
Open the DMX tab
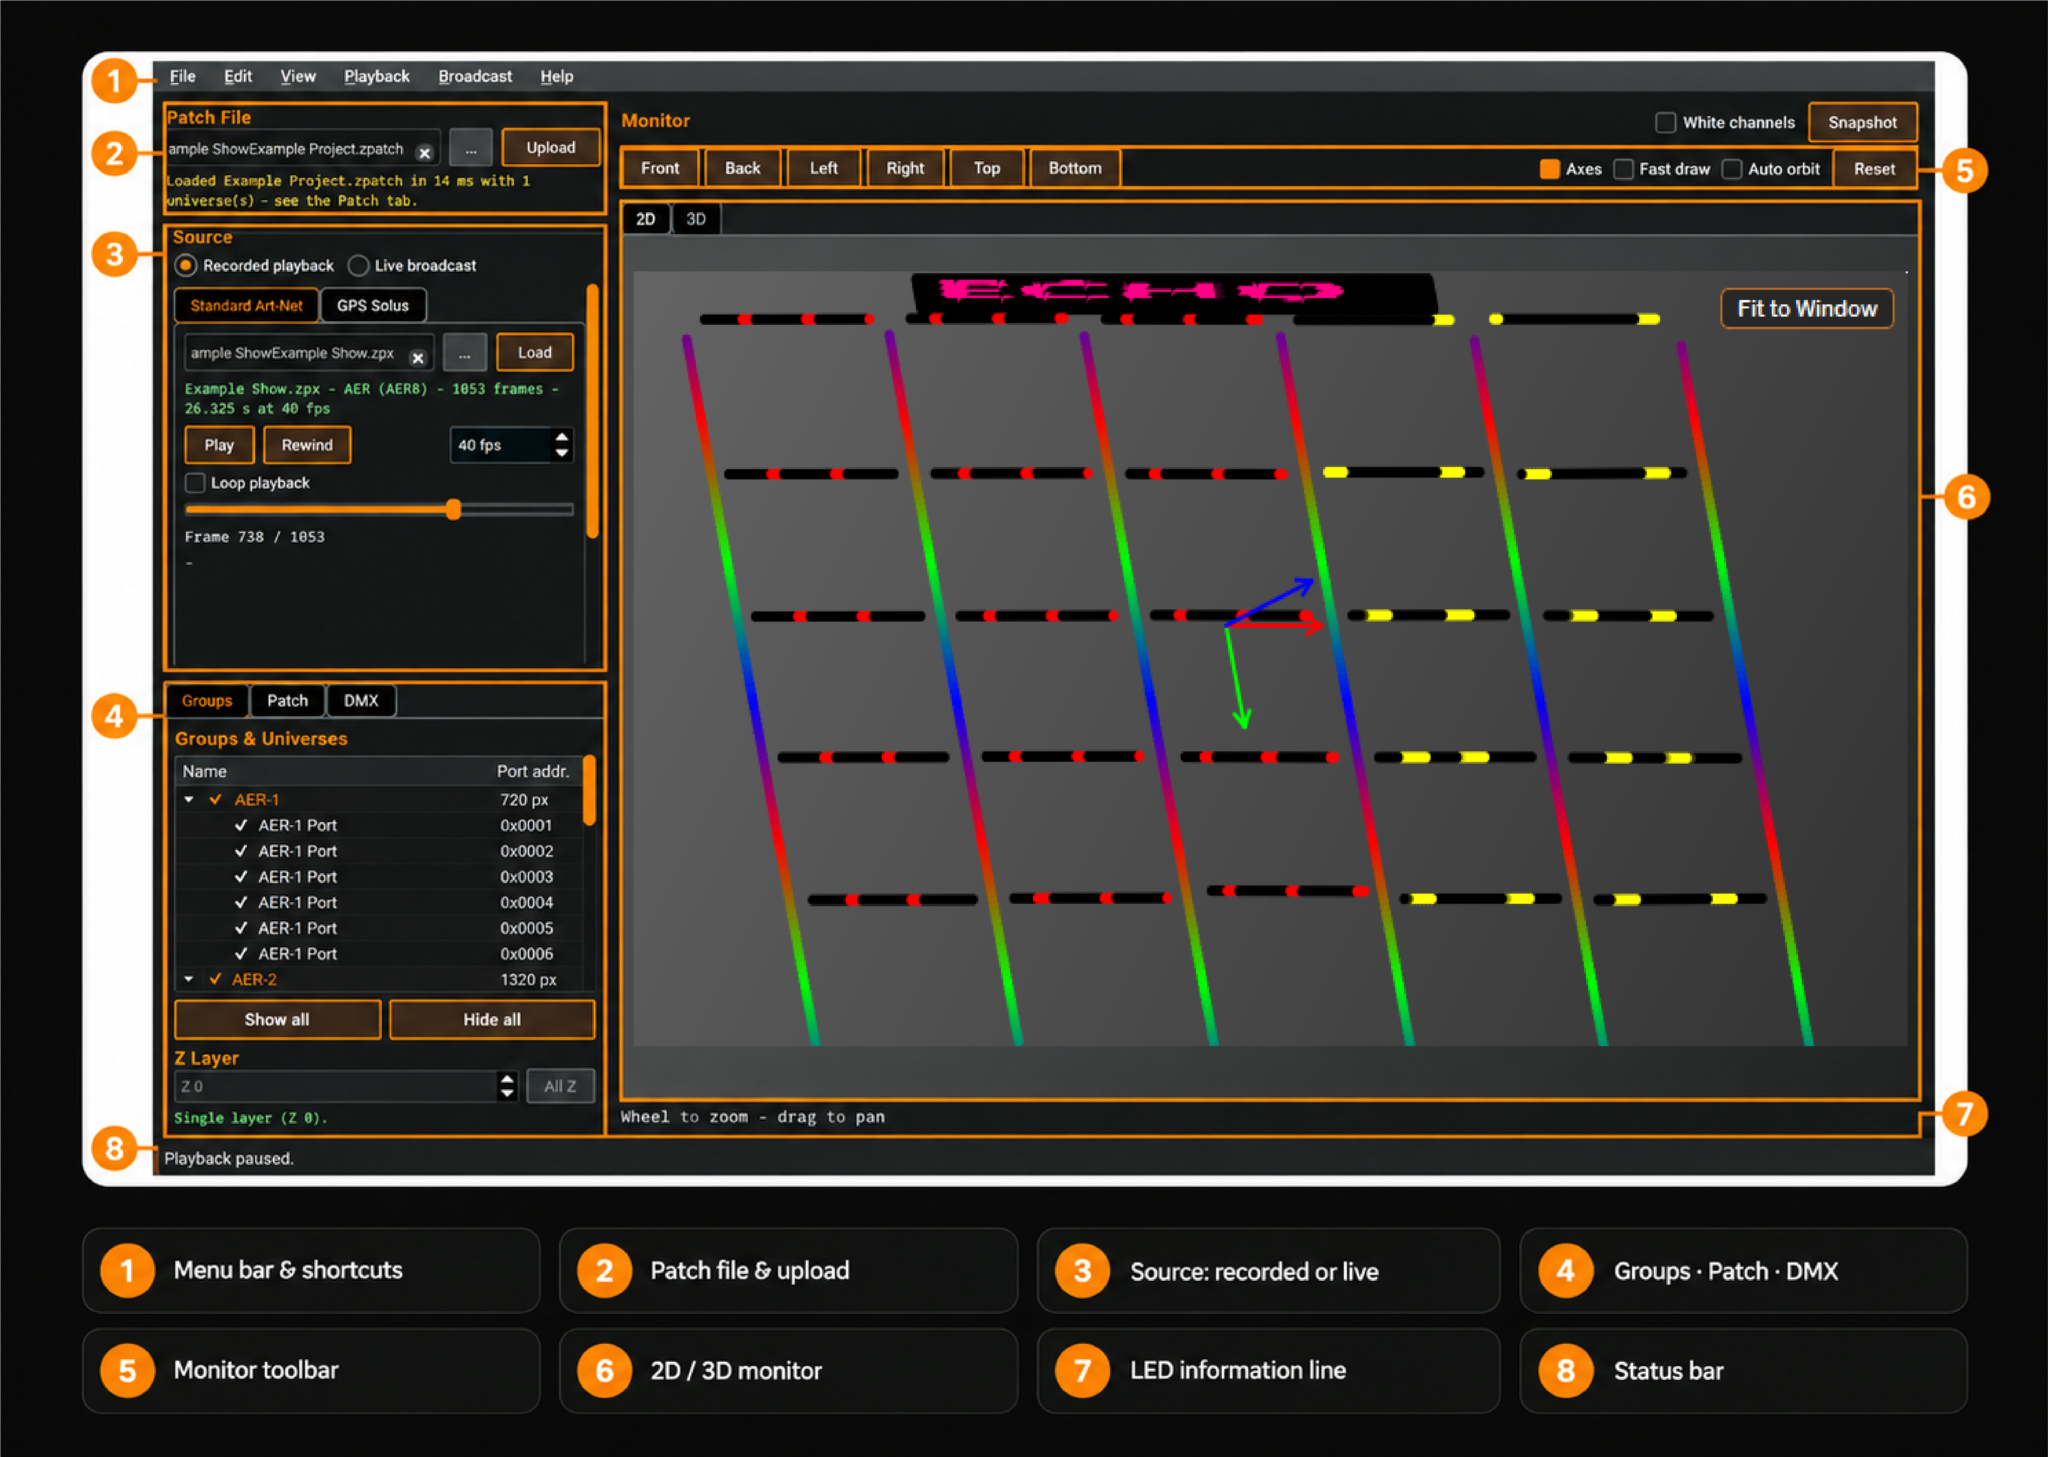(x=361, y=700)
